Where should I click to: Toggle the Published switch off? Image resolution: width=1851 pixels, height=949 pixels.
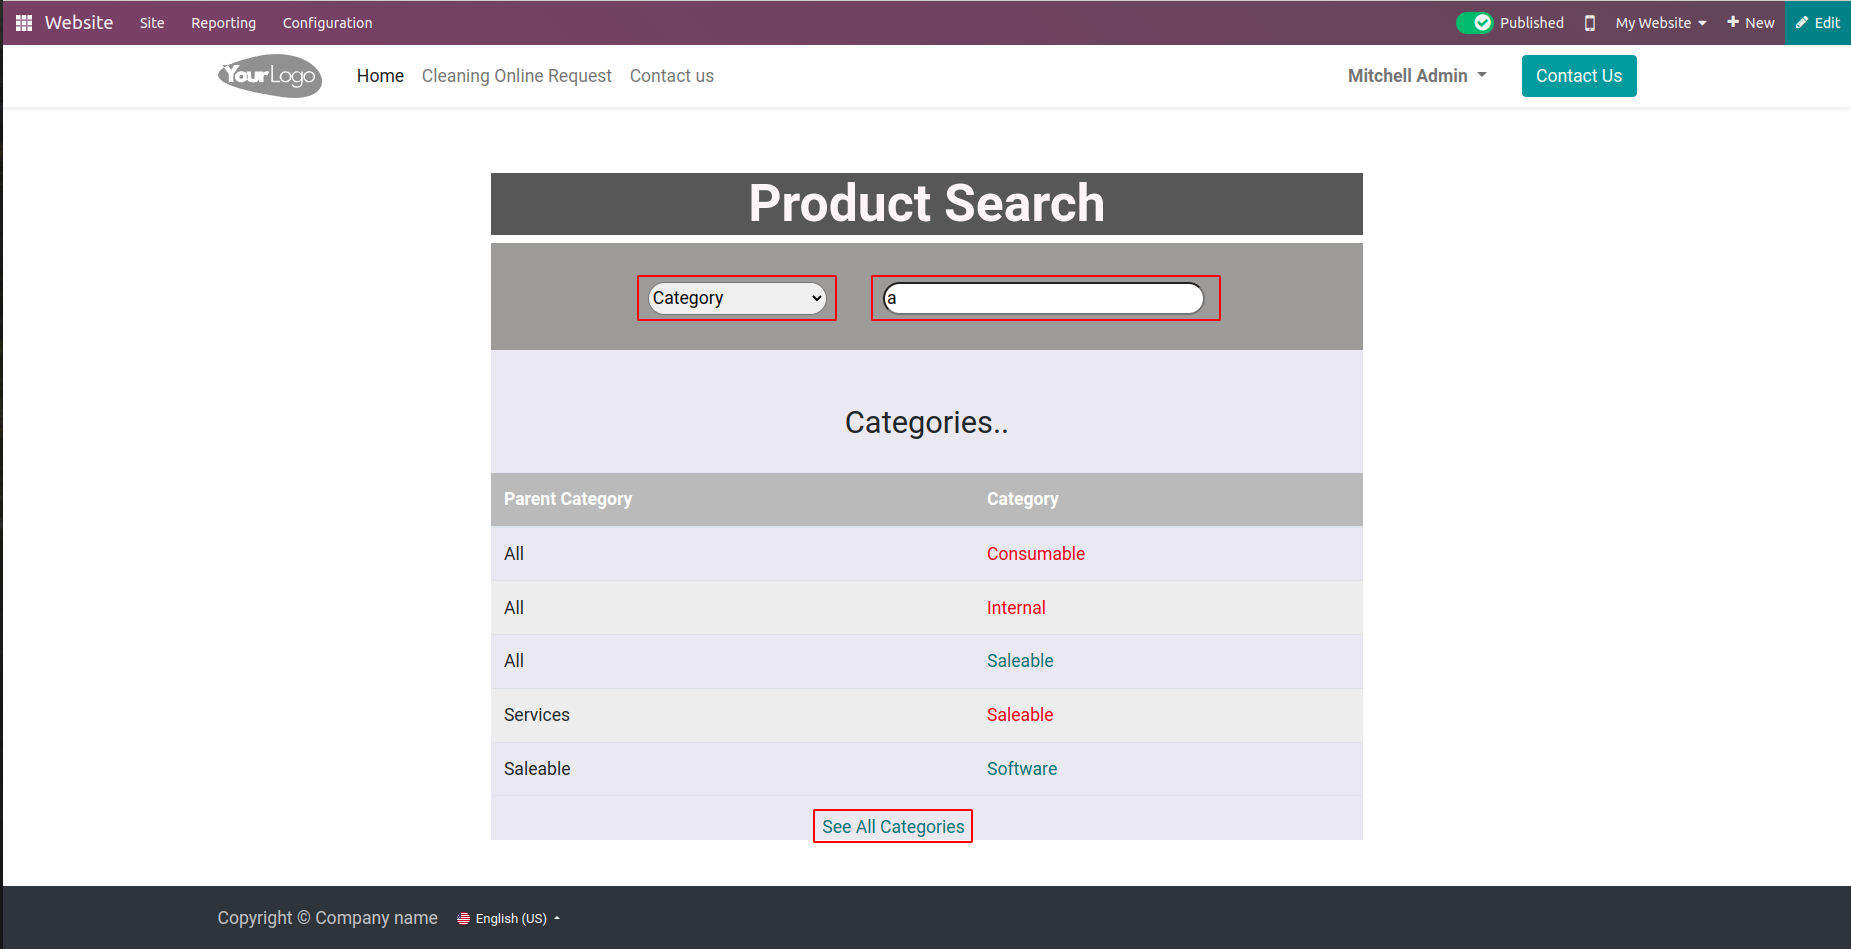click(1474, 23)
